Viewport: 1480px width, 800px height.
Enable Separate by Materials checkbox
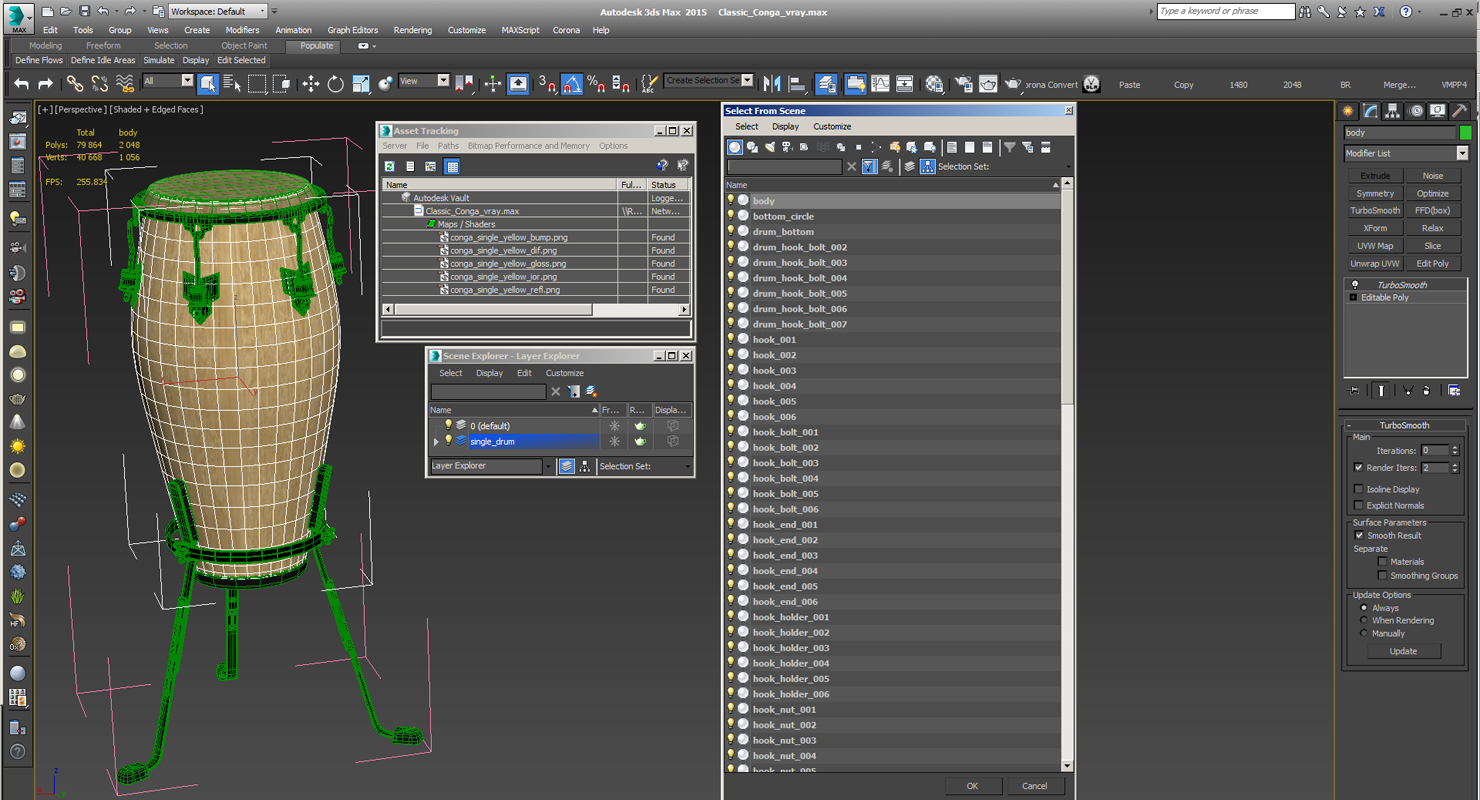pos(1382,562)
